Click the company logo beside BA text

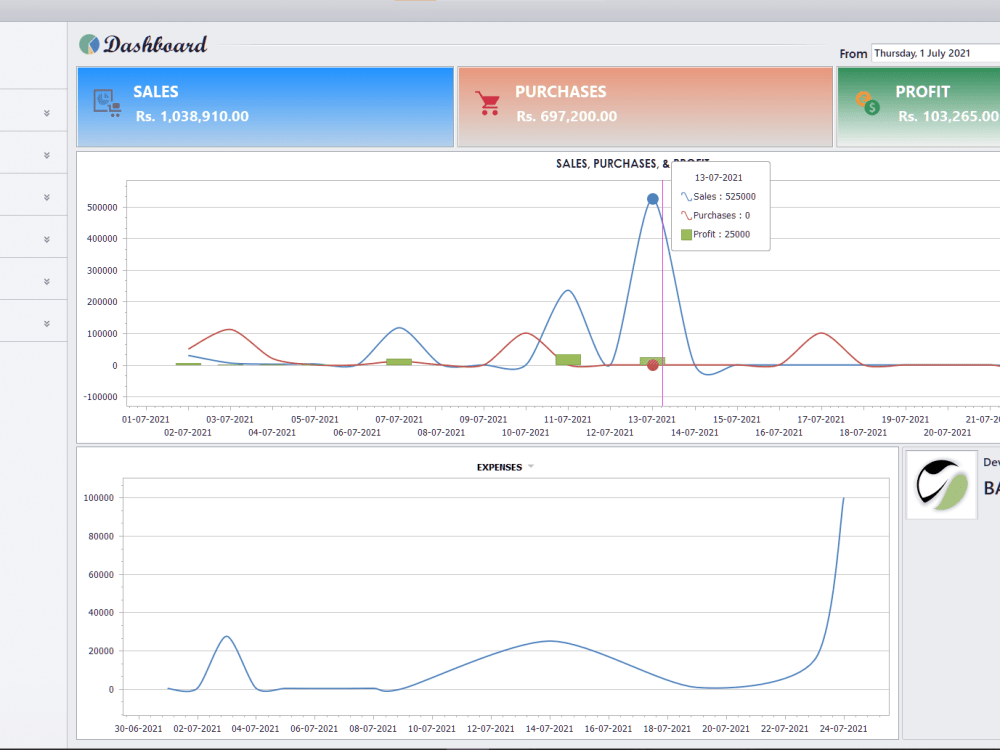click(x=941, y=483)
